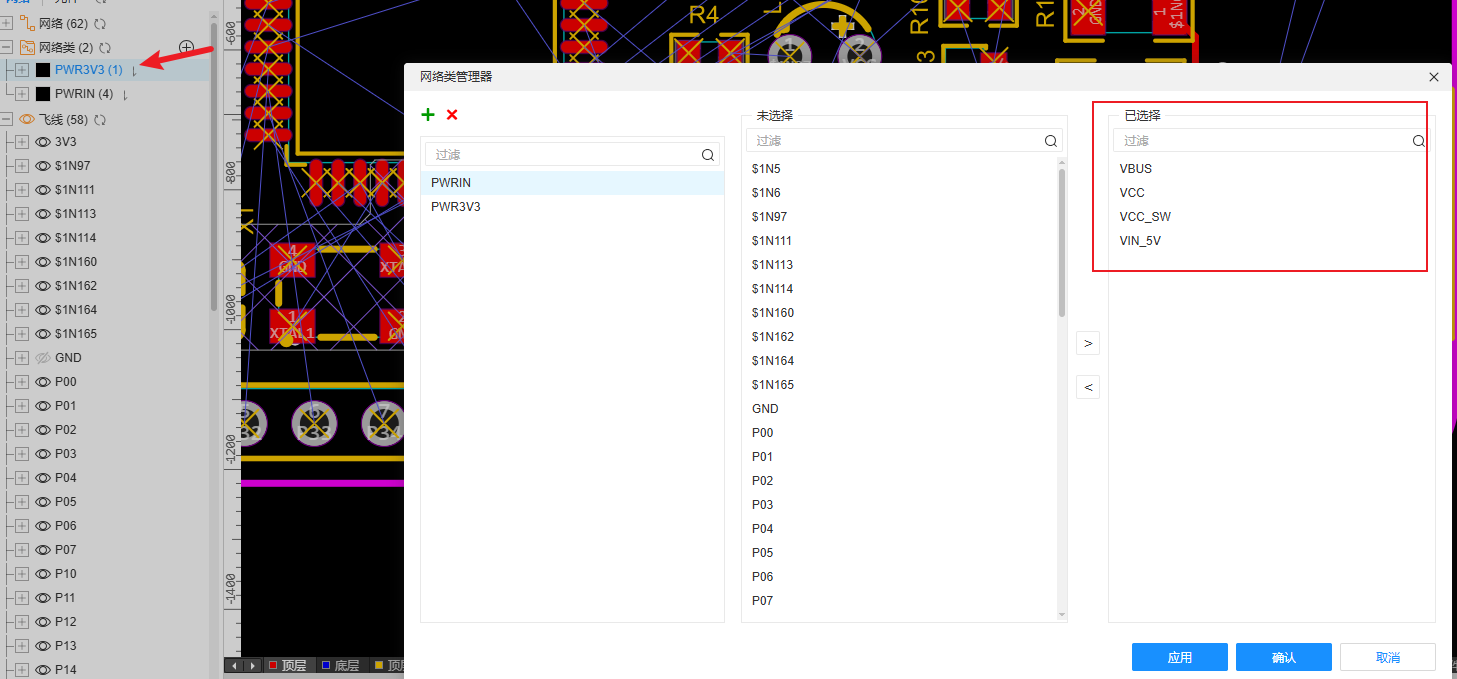This screenshot has width=1457, height=679.
Task: Expand the P03 ratline node
Action: 22,454
